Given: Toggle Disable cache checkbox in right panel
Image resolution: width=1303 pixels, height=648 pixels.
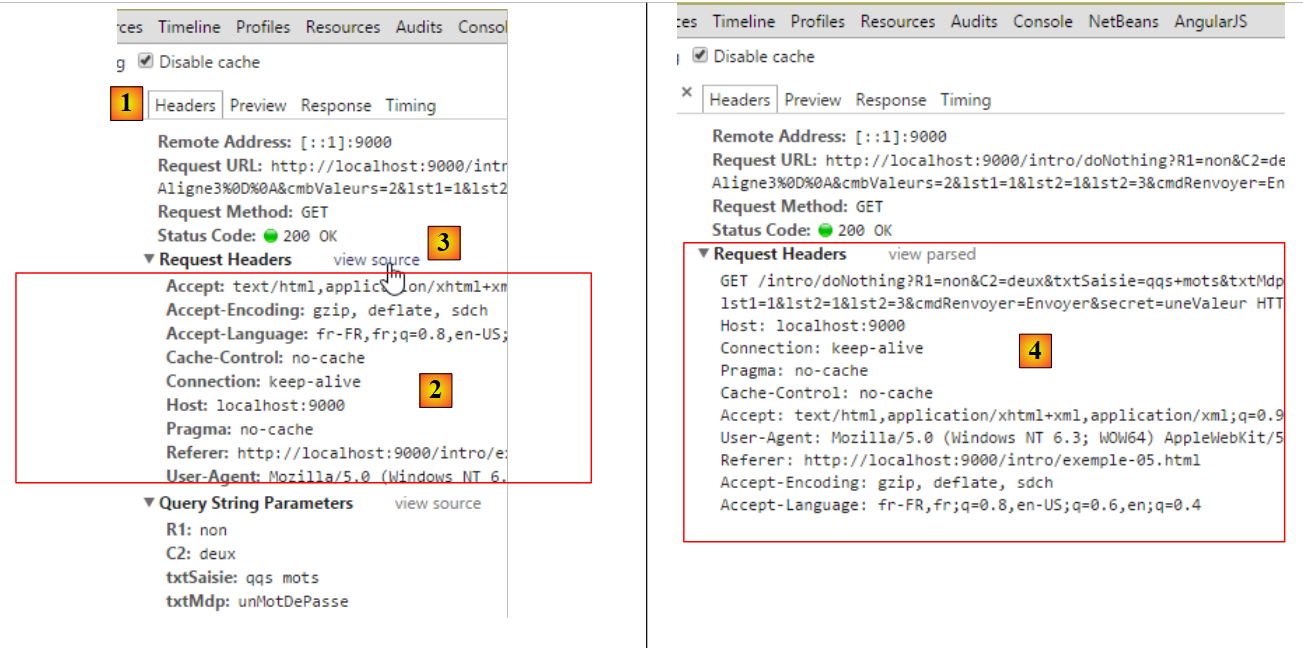Looking at the screenshot, I should [700, 56].
